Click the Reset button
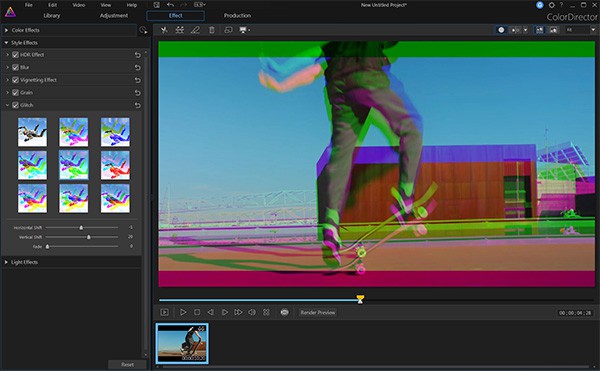 pyautogui.click(x=127, y=364)
